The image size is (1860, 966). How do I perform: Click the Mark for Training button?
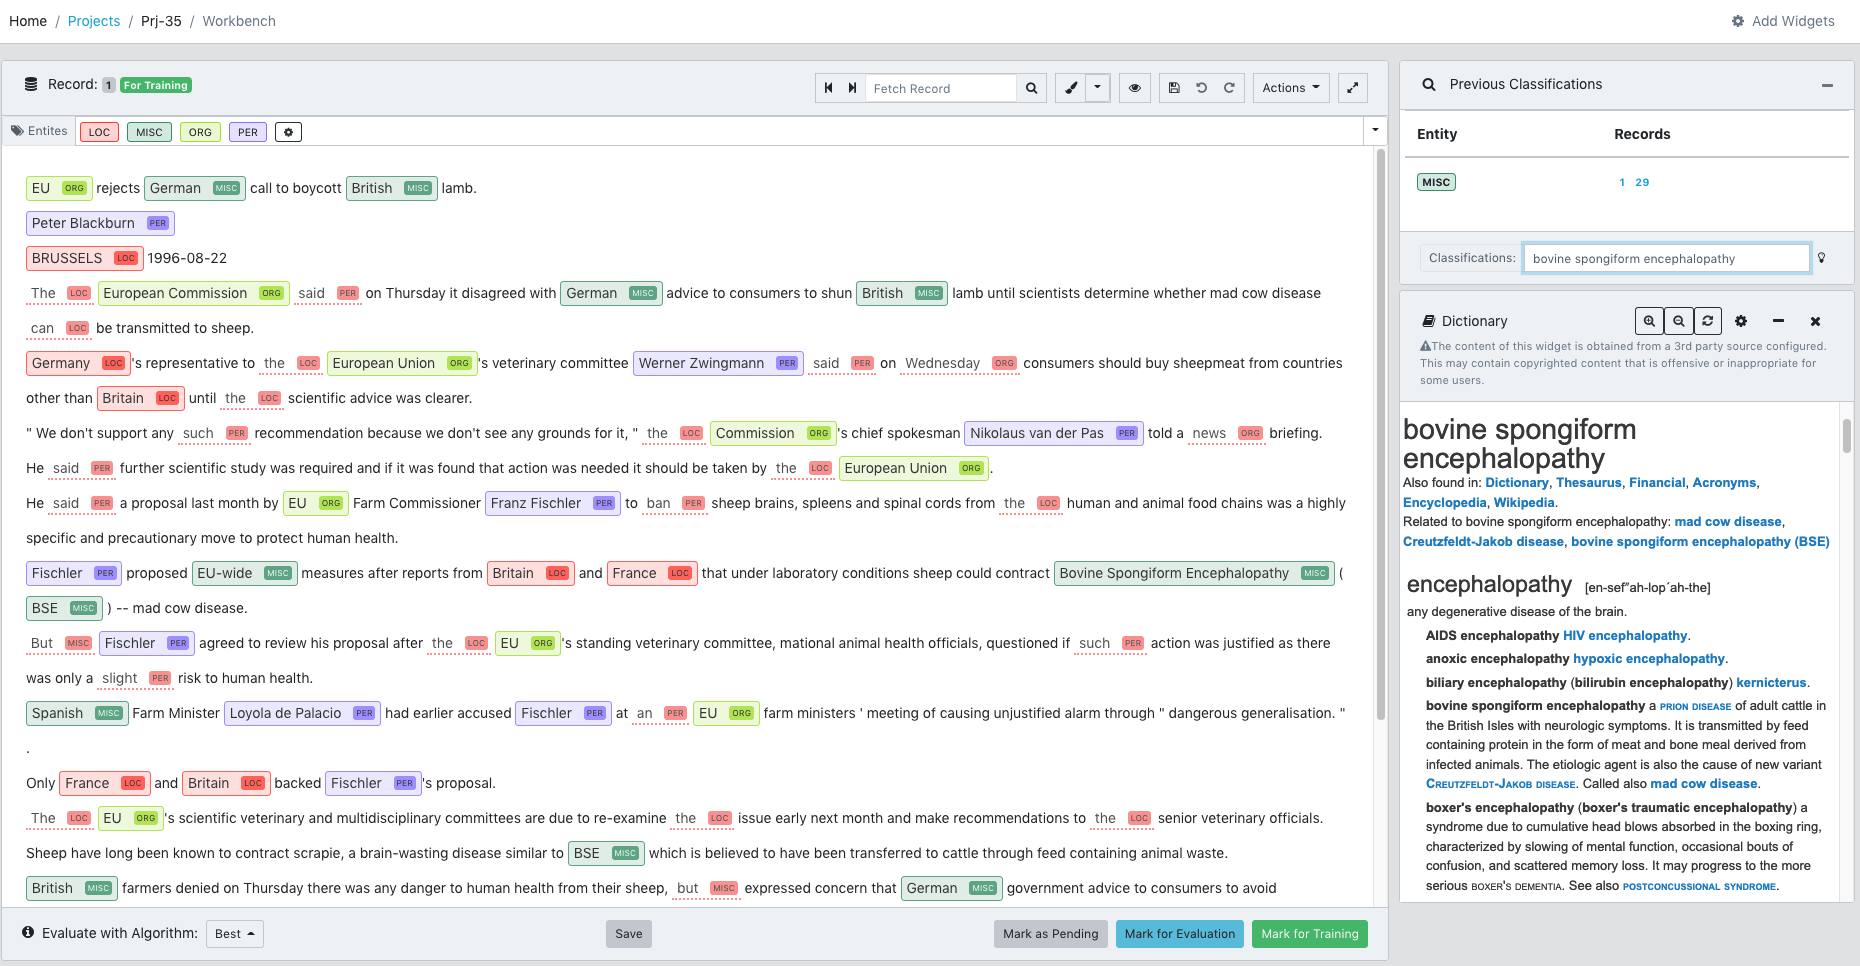[x=1309, y=933]
